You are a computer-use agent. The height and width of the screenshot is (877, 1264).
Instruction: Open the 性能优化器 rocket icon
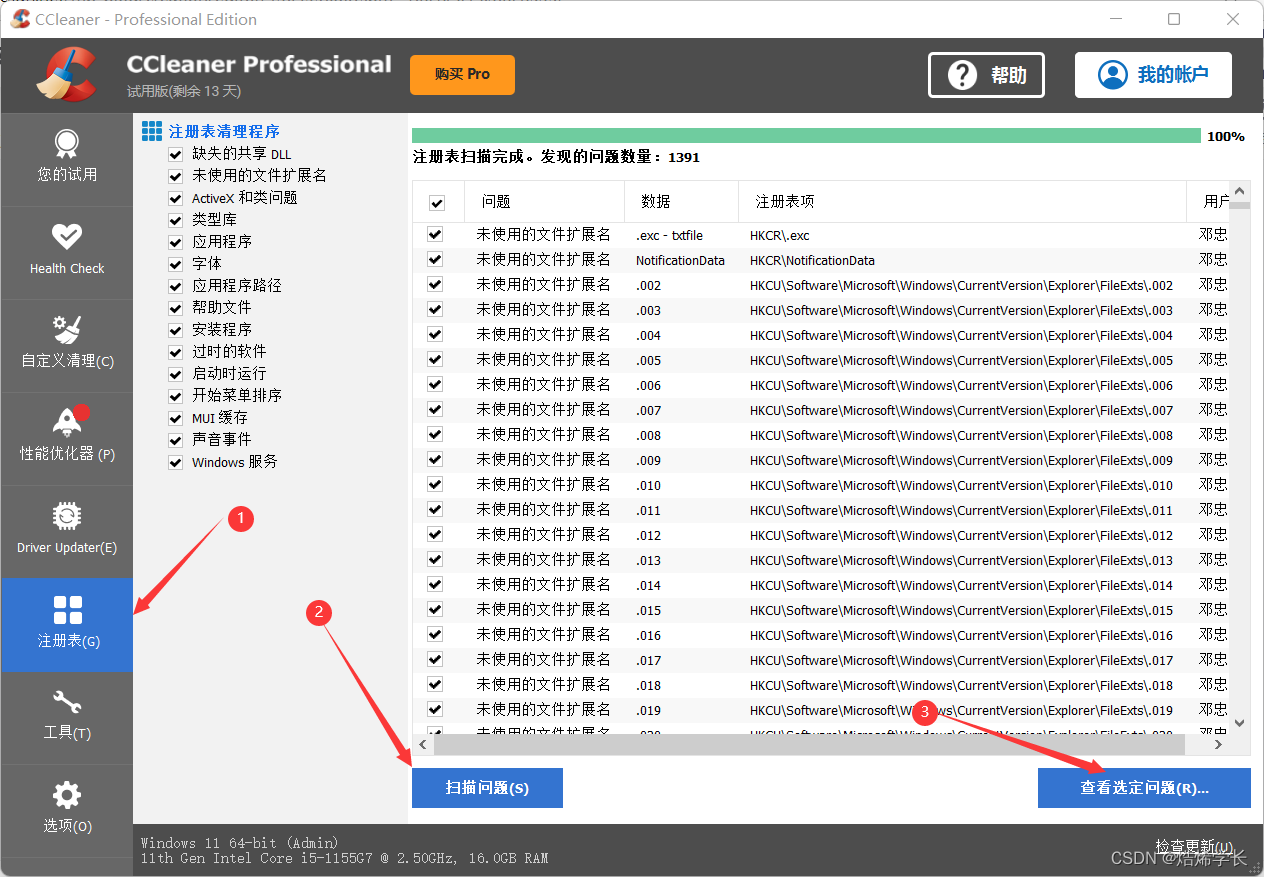67,422
